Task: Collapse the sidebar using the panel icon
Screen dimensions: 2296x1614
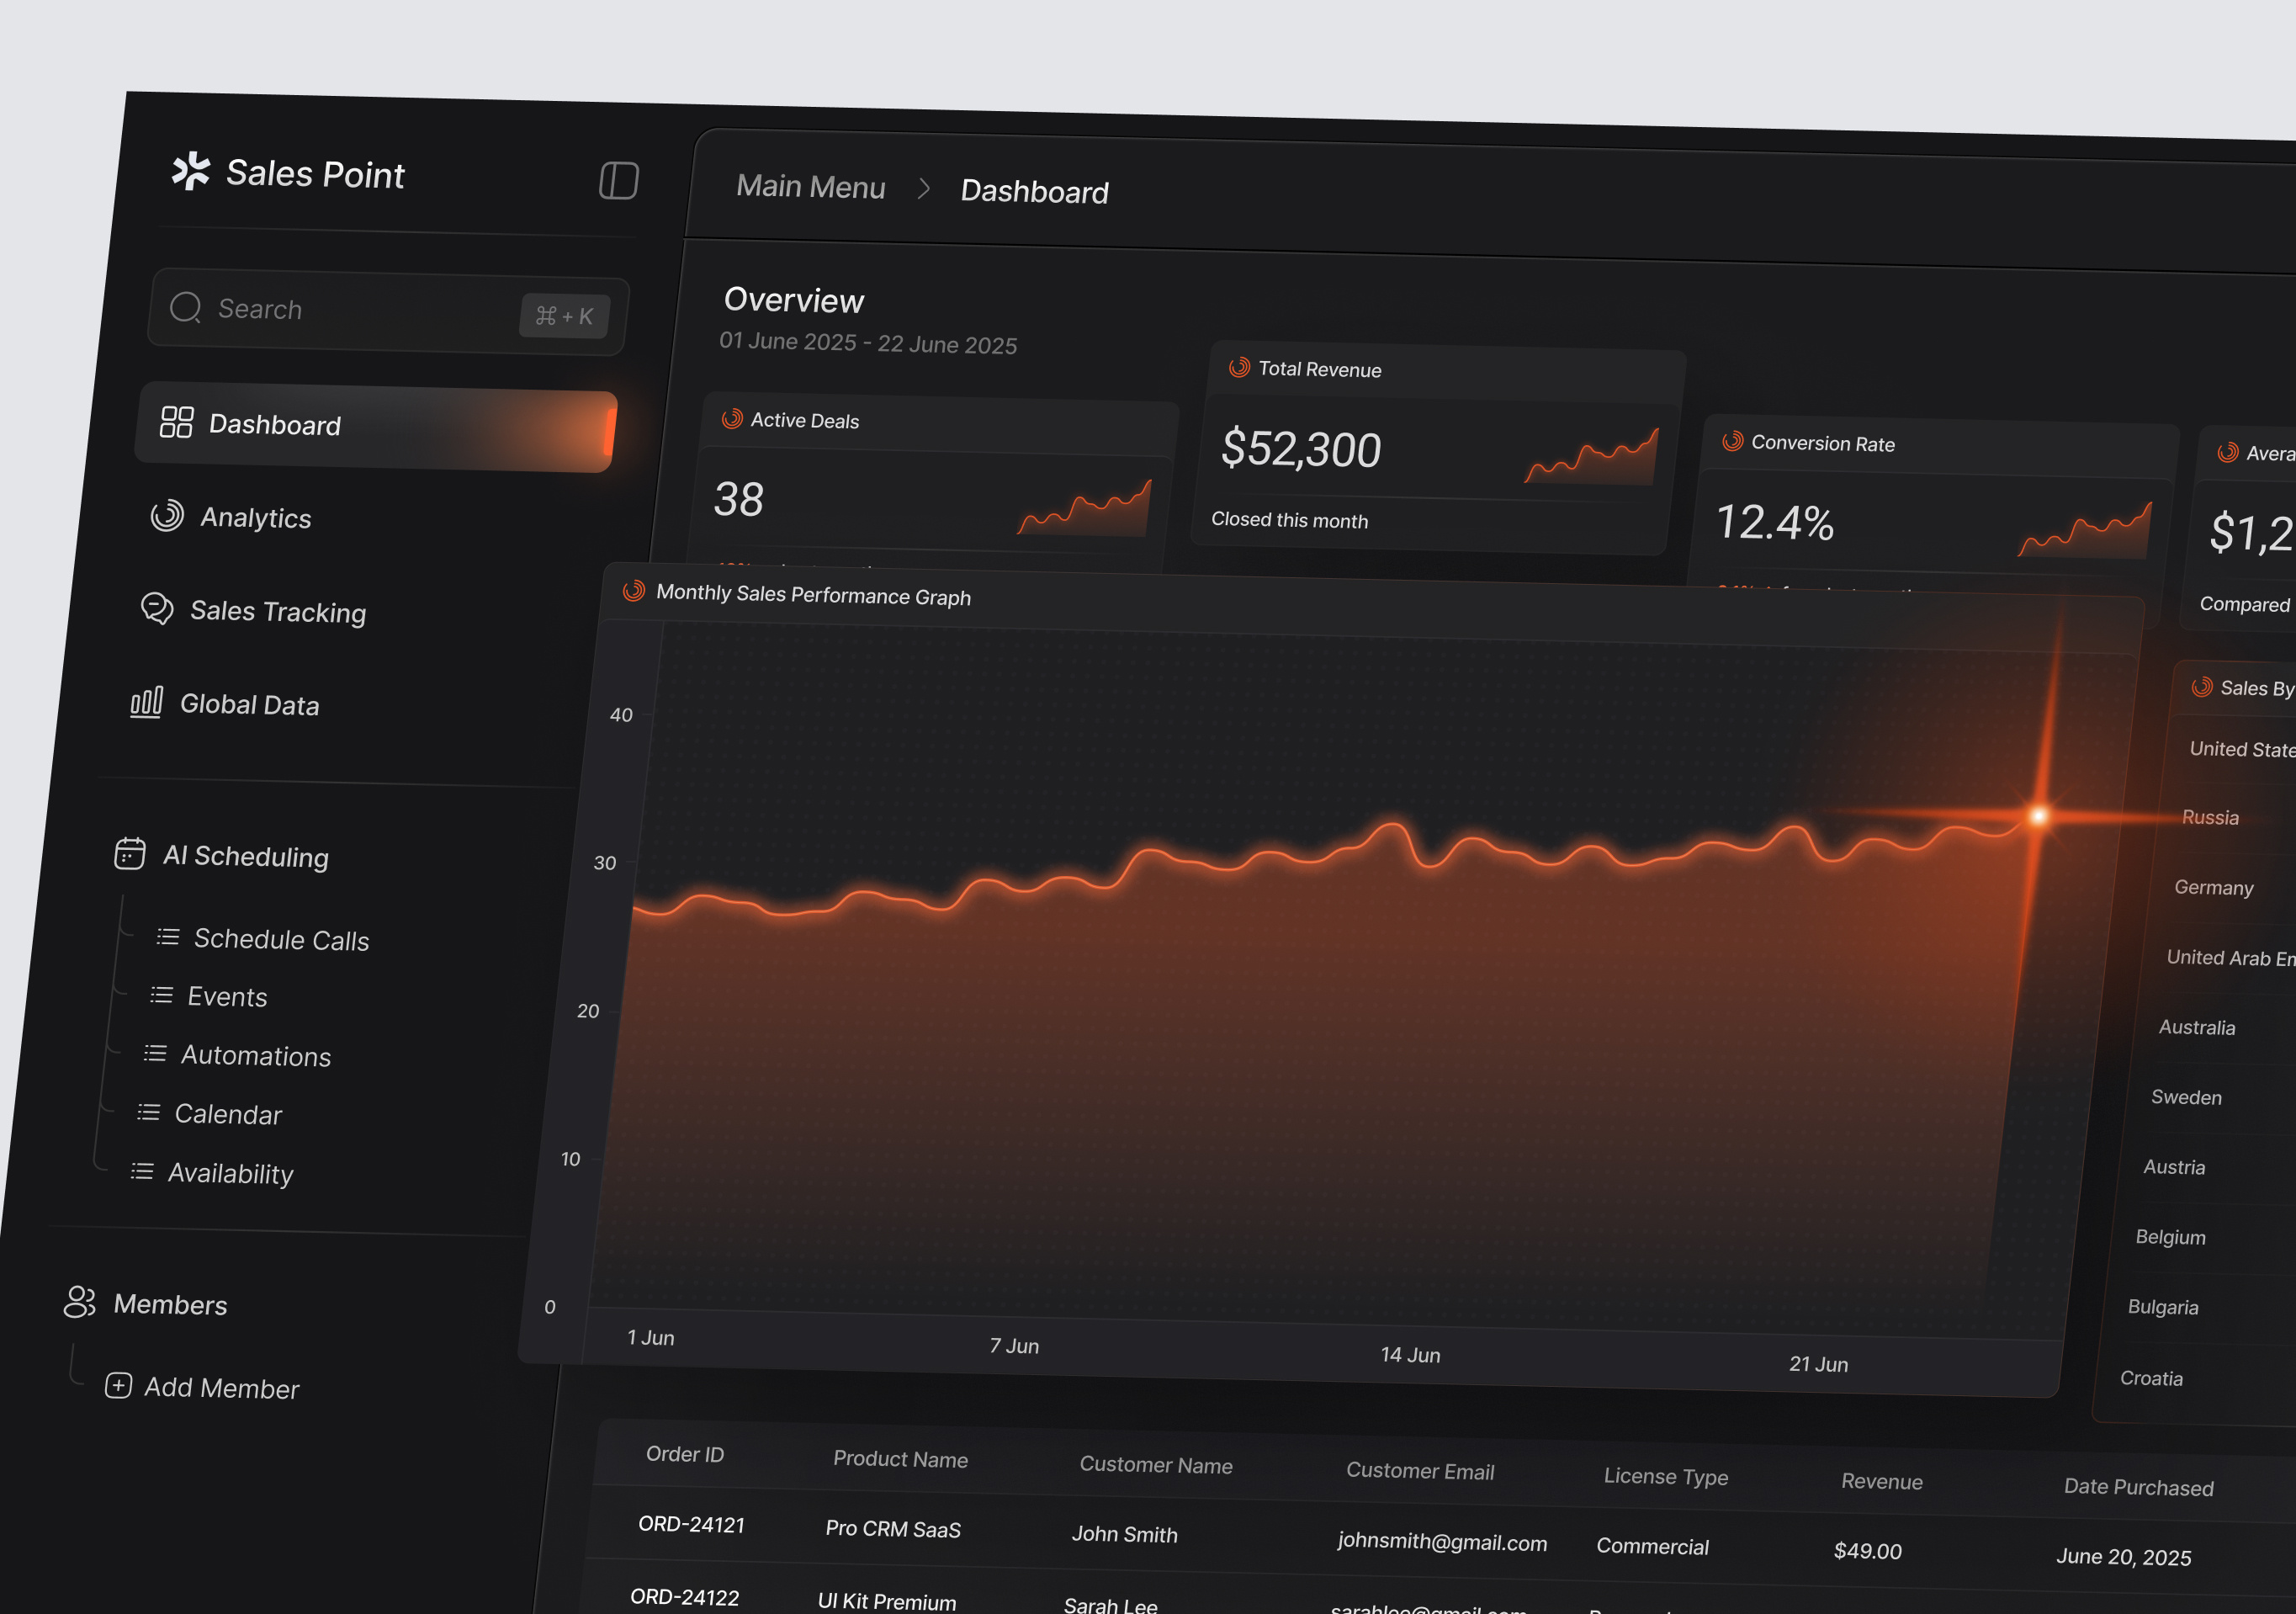Action: (x=618, y=181)
